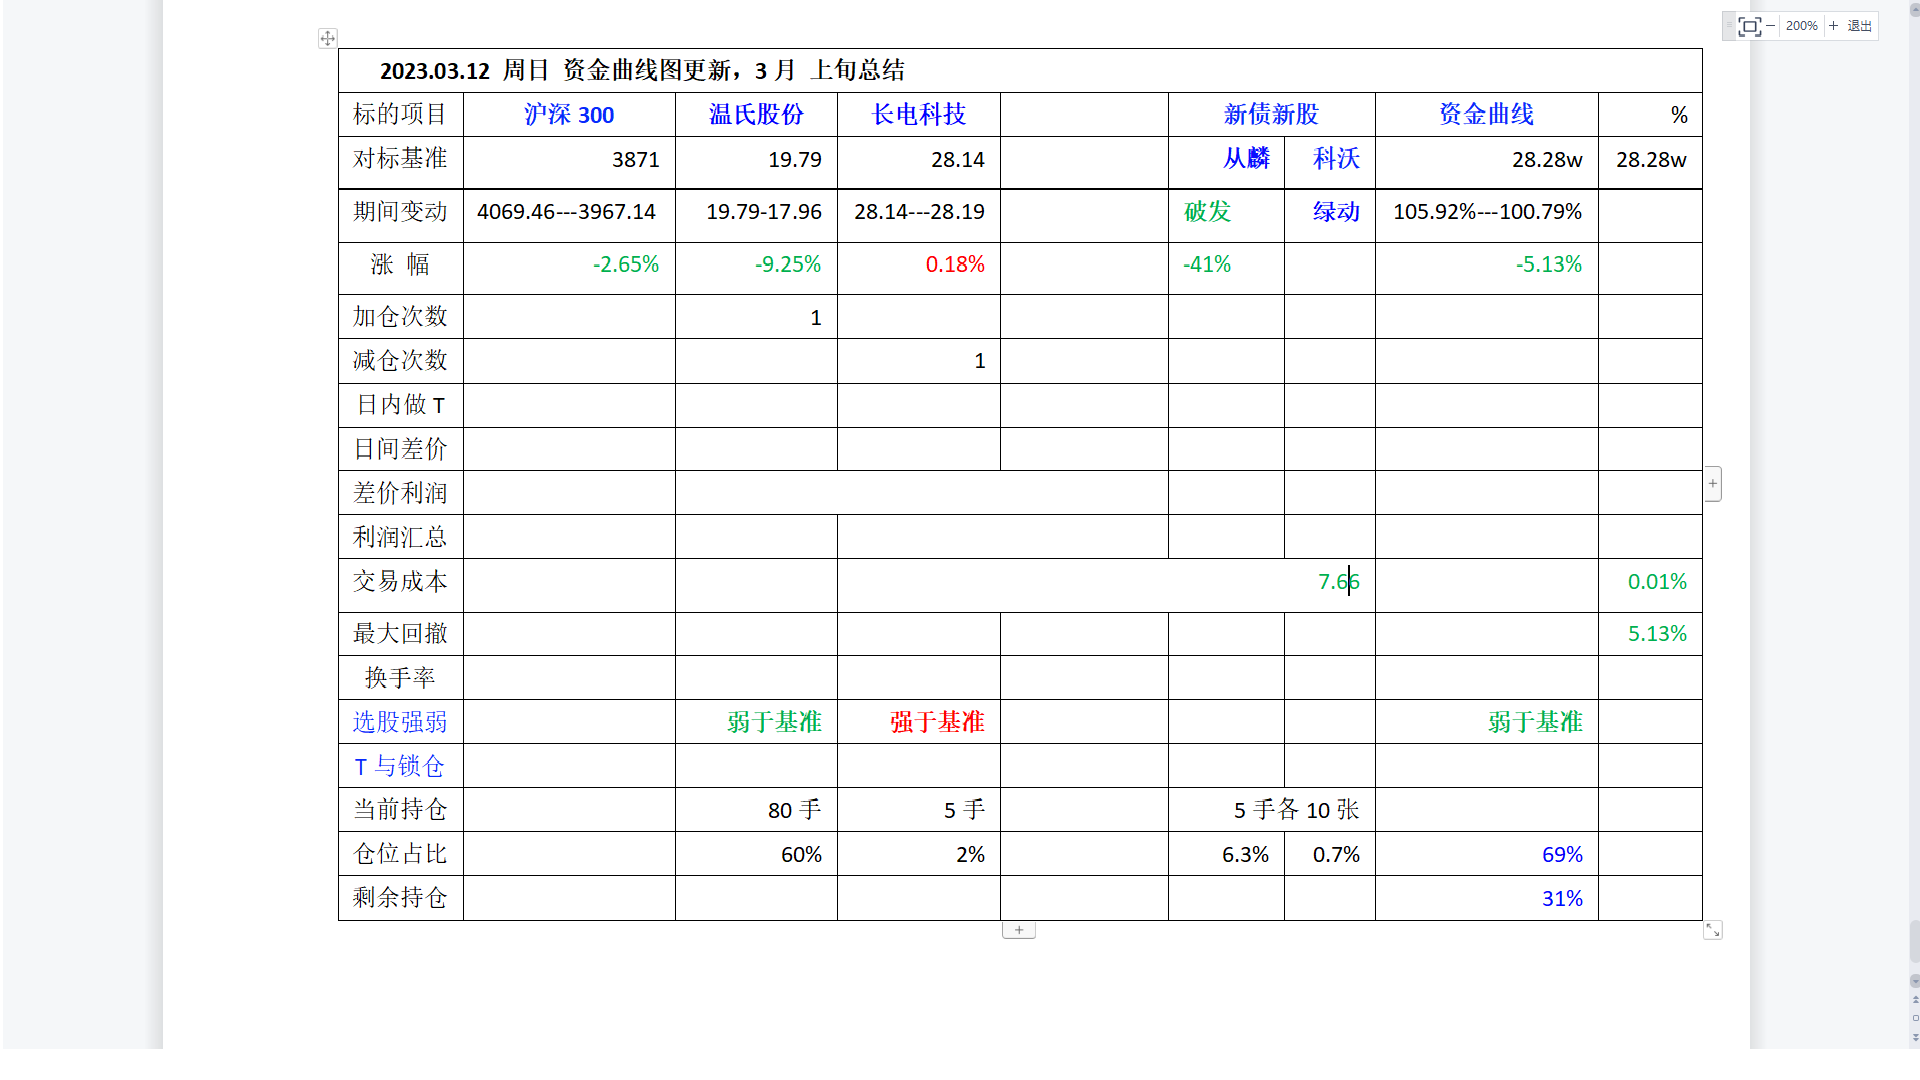
Task: Click the 交易成本 cell containing 7.66
Action: coord(1105,583)
